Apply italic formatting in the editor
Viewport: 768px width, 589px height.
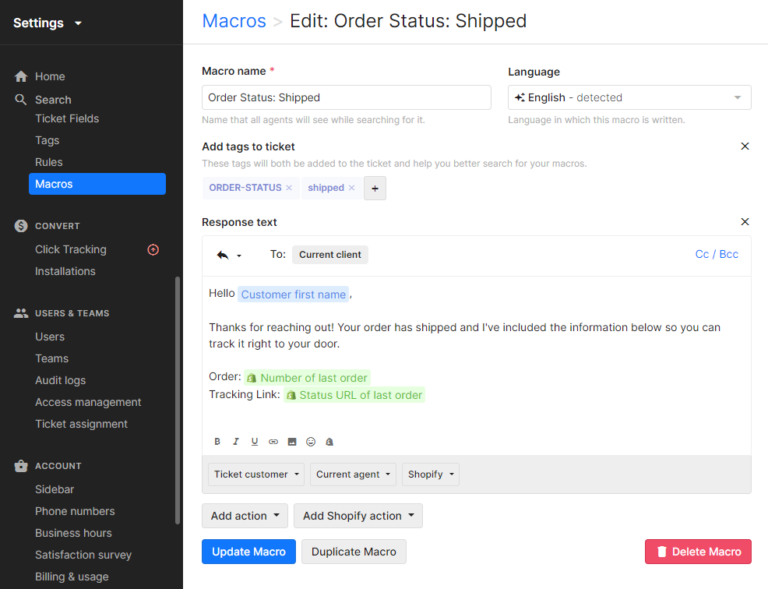[236, 441]
